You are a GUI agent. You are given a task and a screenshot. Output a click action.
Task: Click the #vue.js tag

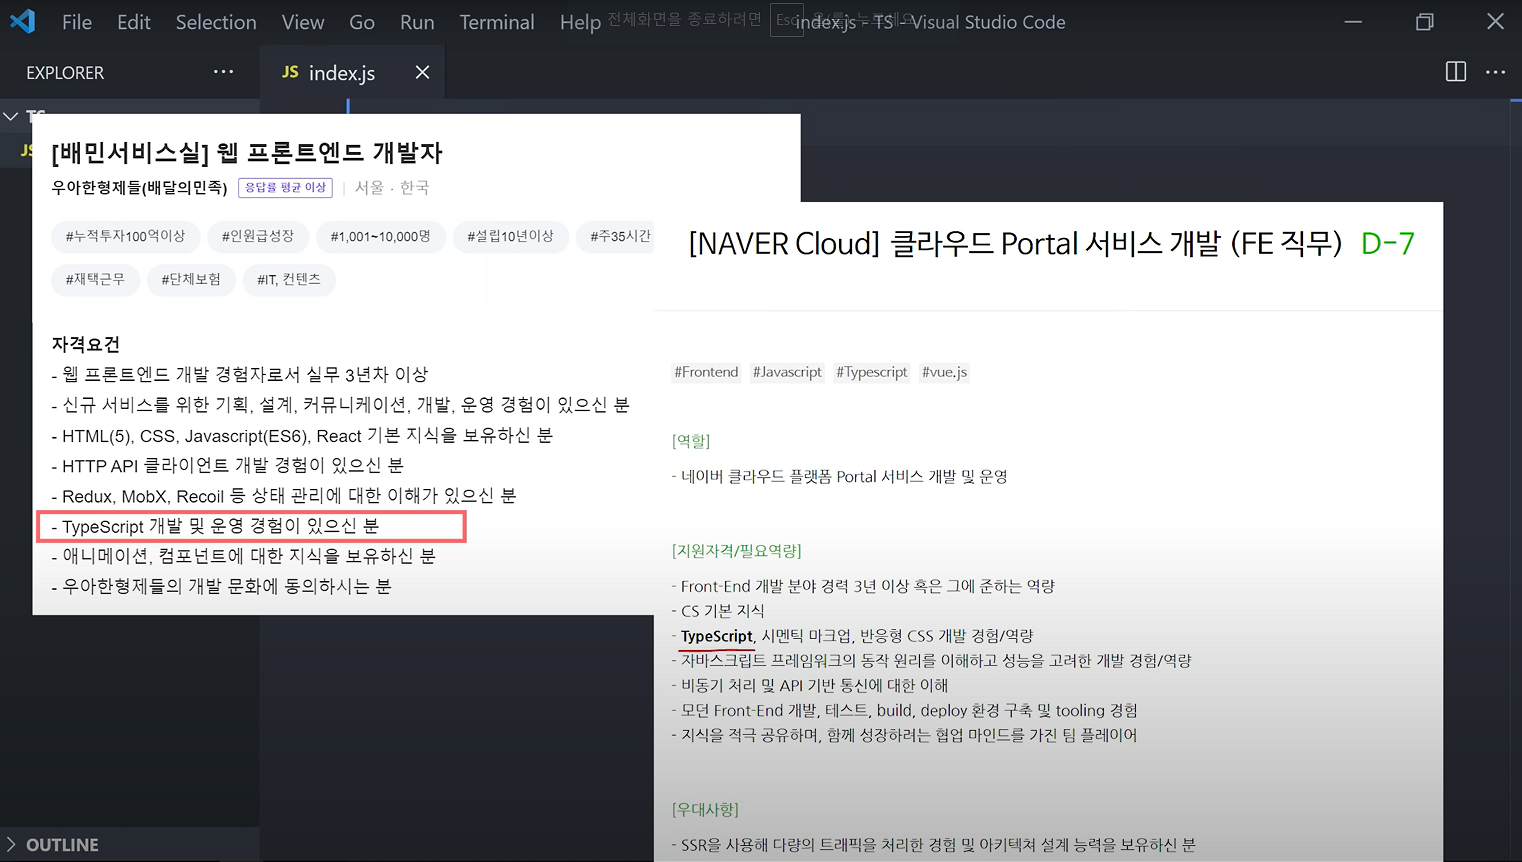944,372
